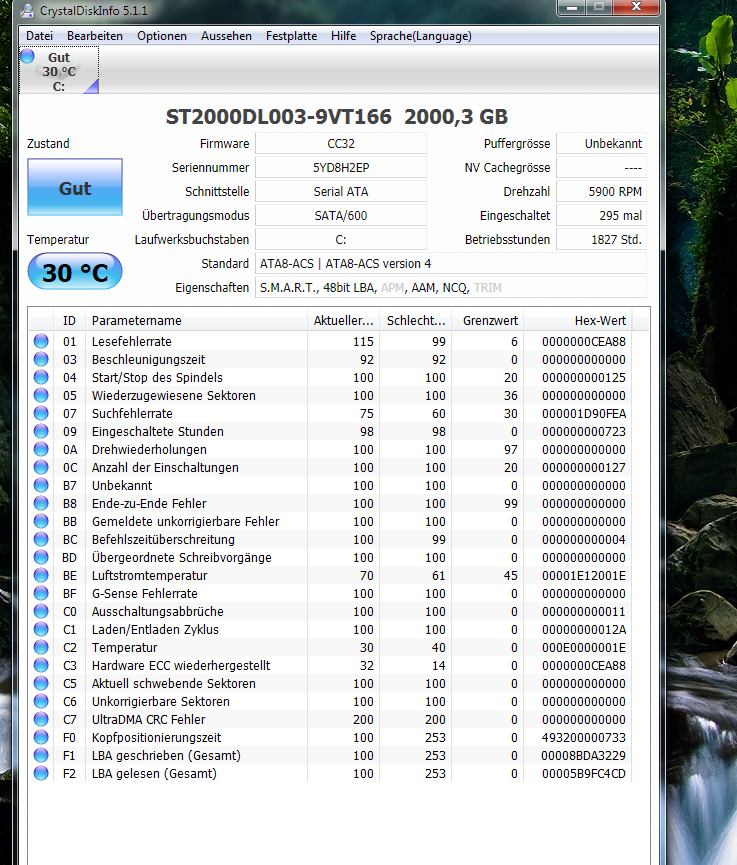Click the Seriennummer field 5YD8H2EP
The height and width of the screenshot is (865, 737).
point(341,168)
